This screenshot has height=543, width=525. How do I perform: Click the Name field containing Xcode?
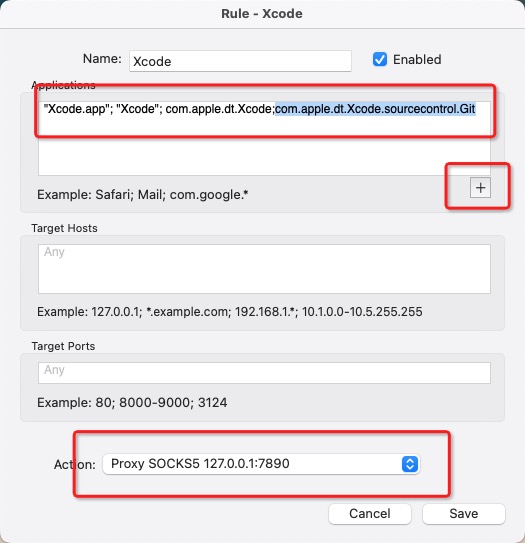240,61
